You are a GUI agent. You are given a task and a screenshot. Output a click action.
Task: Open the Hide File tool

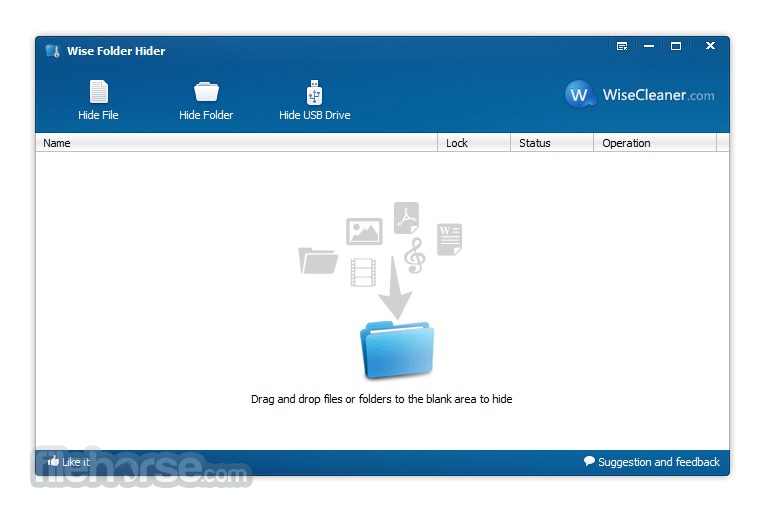pos(98,101)
